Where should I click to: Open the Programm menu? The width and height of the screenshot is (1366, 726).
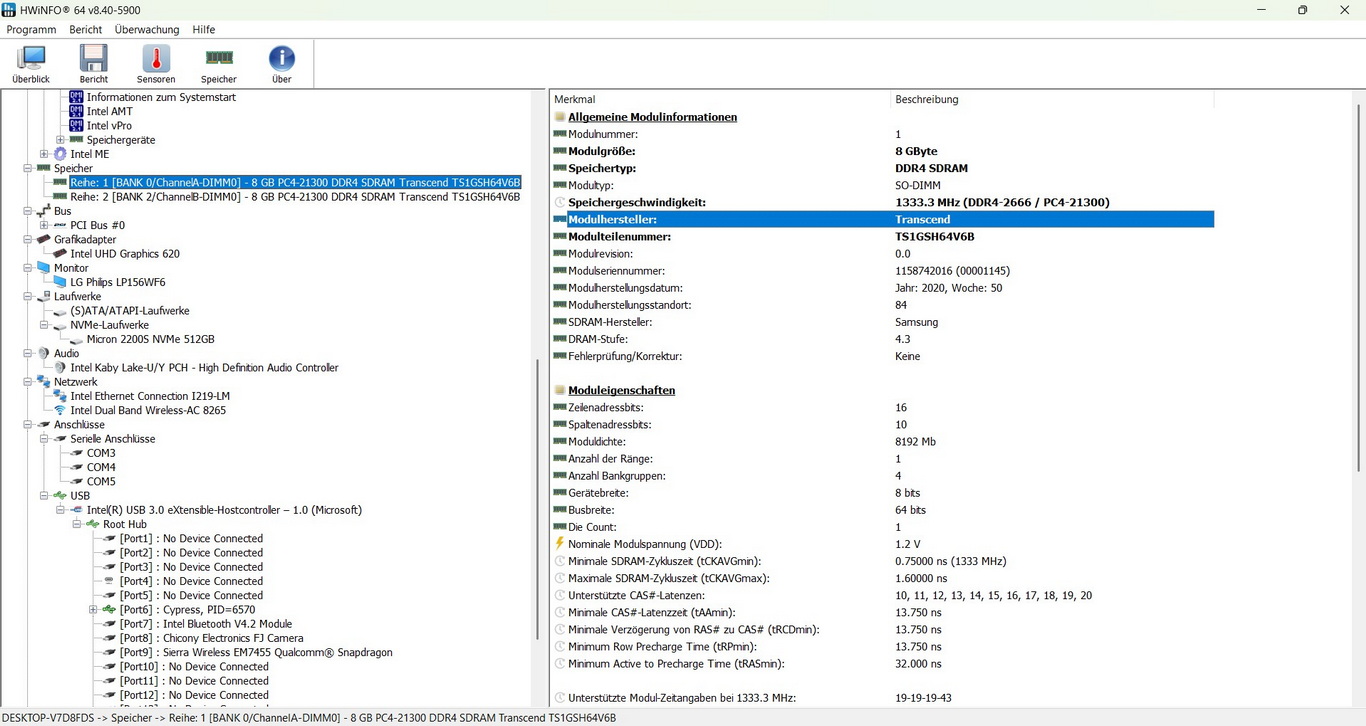point(31,30)
